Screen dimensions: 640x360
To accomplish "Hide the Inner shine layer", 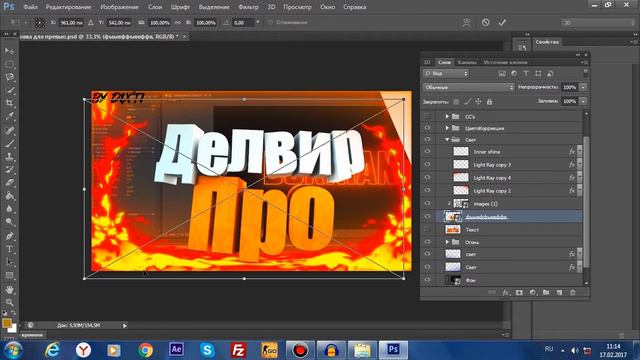I will point(427,151).
